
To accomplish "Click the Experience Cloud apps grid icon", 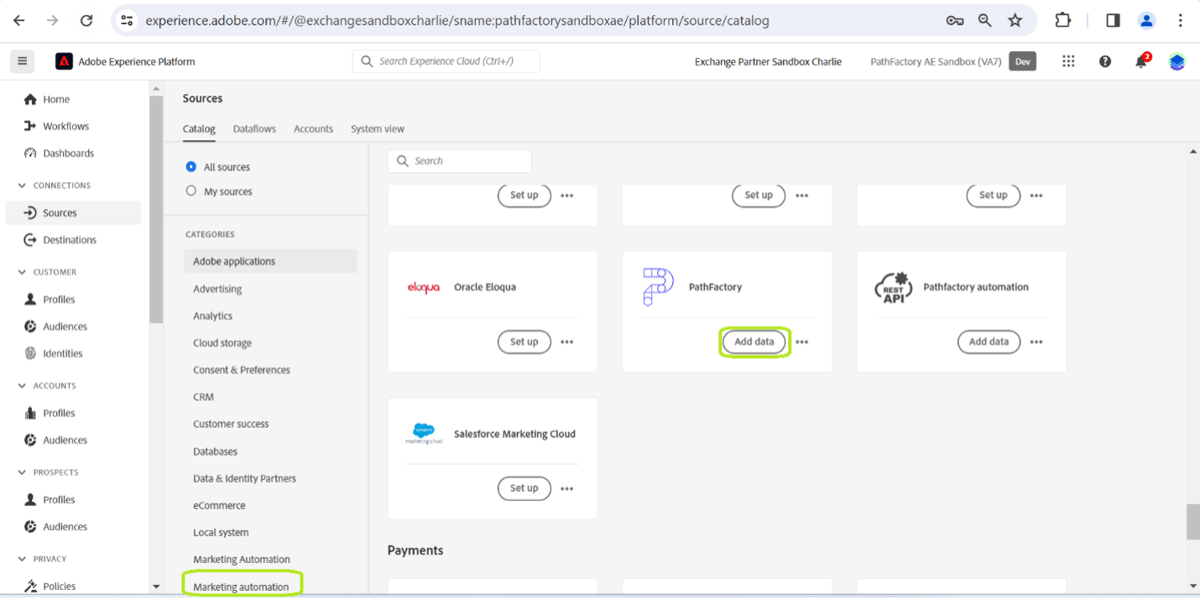I will pos(1068,61).
